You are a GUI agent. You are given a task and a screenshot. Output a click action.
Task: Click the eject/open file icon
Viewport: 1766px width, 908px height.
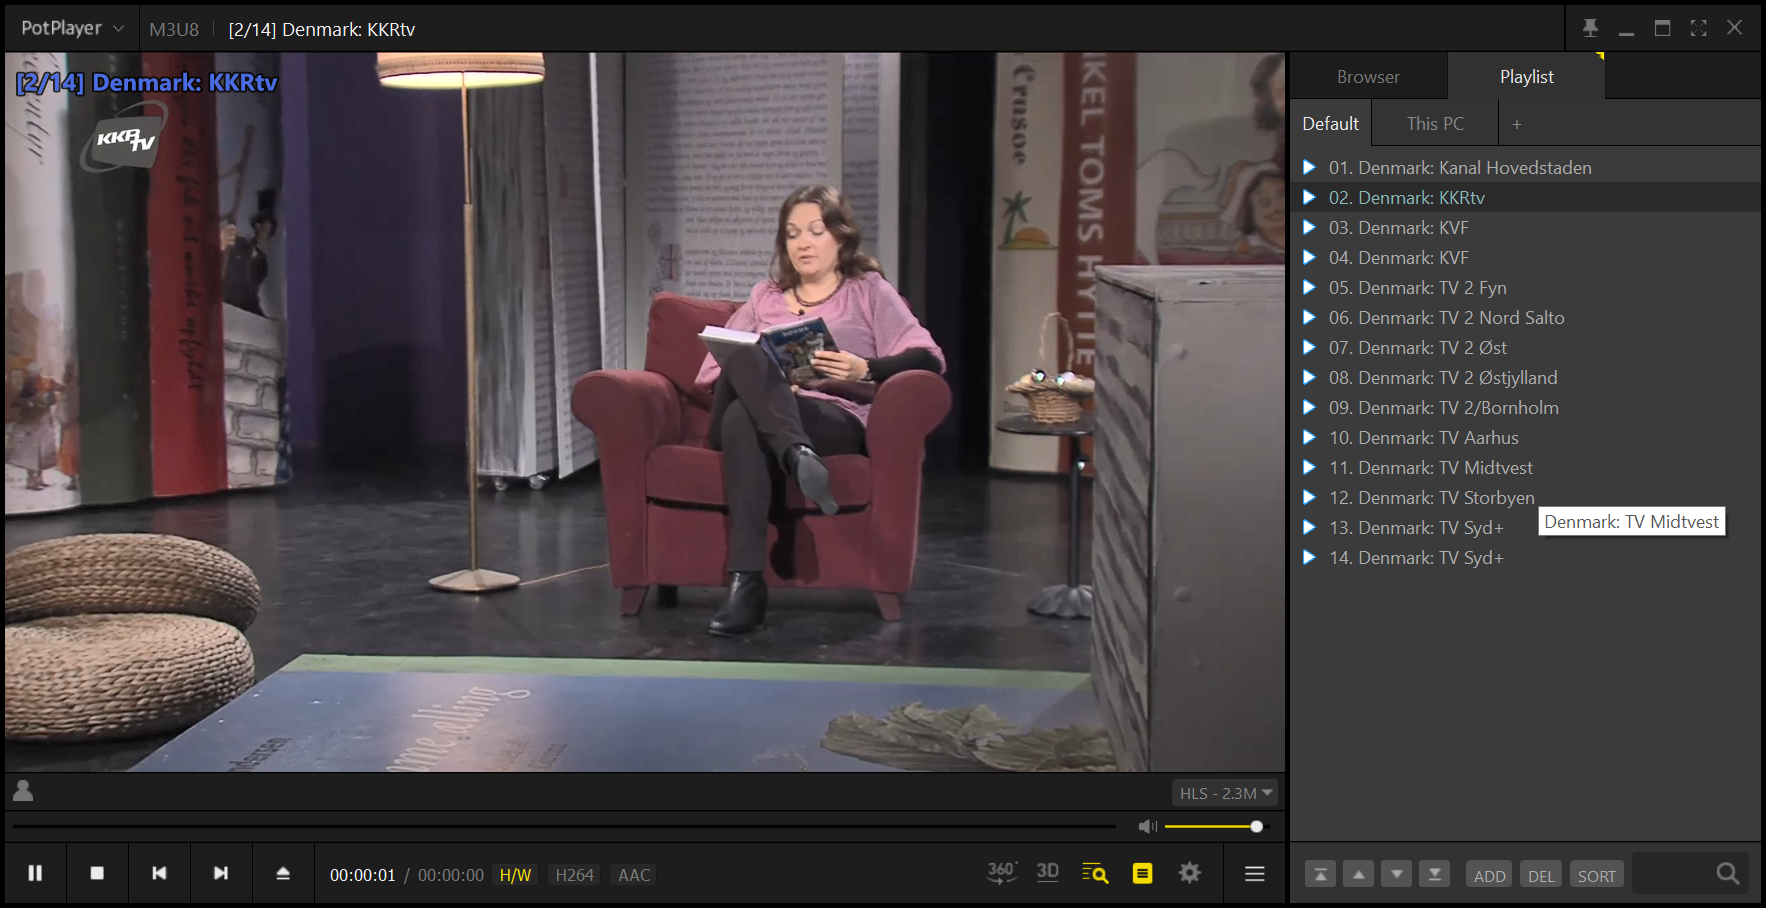click(x=283, y=873)
